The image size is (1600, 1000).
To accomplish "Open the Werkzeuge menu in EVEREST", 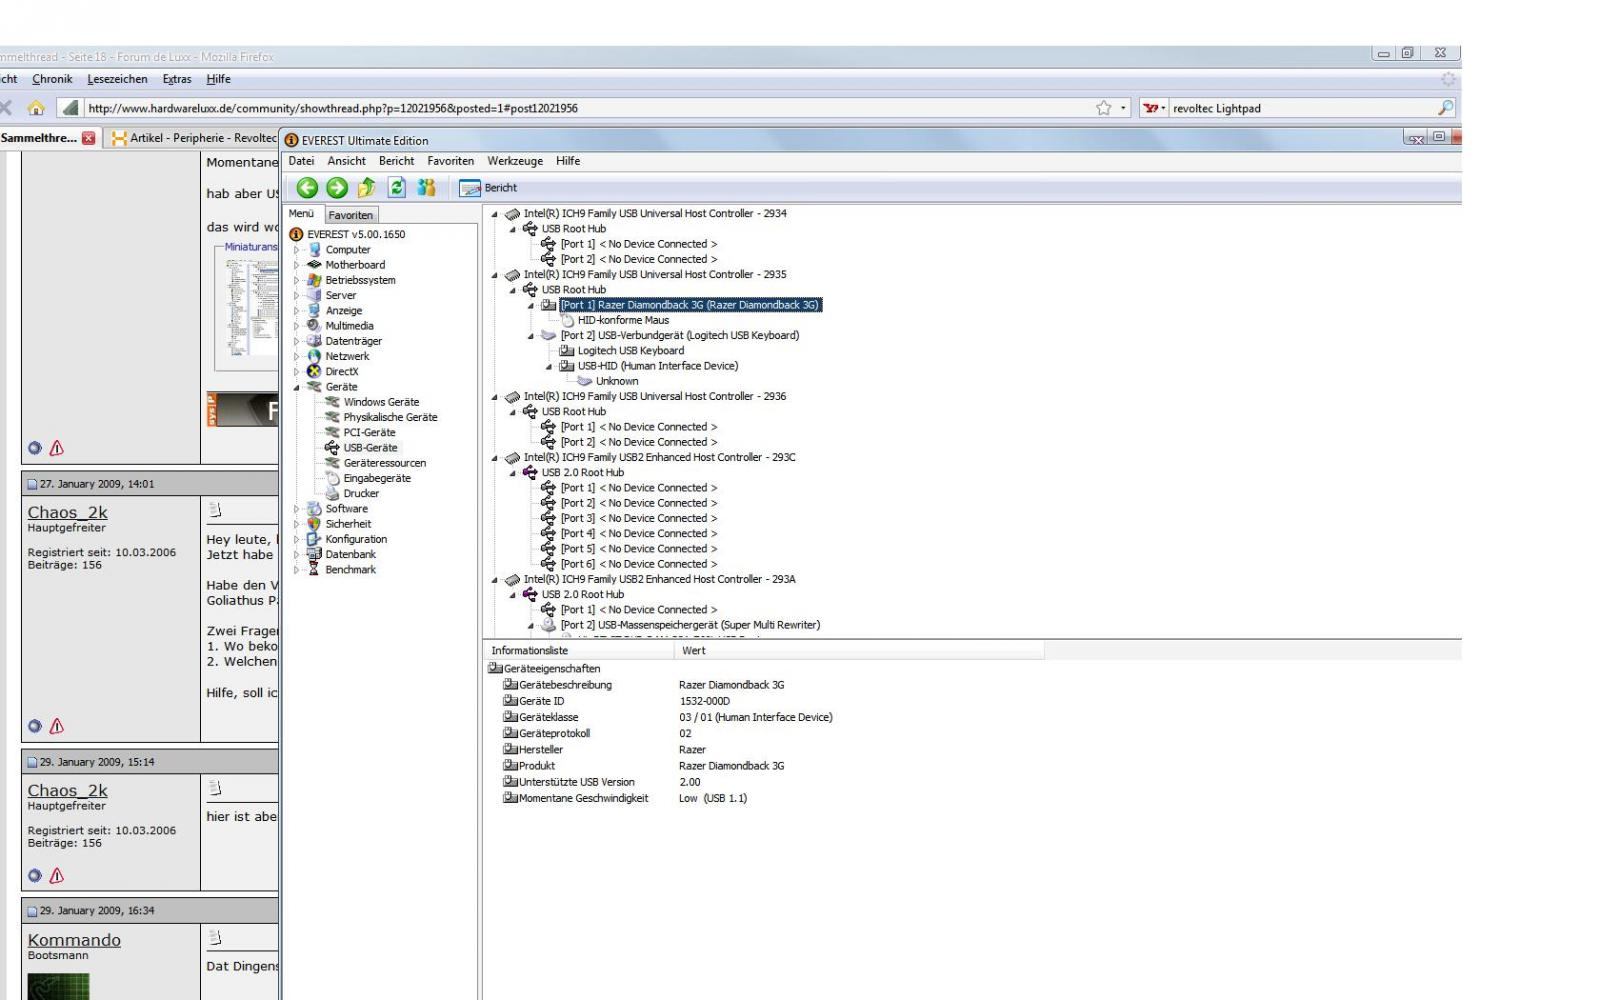I will 515,161.
